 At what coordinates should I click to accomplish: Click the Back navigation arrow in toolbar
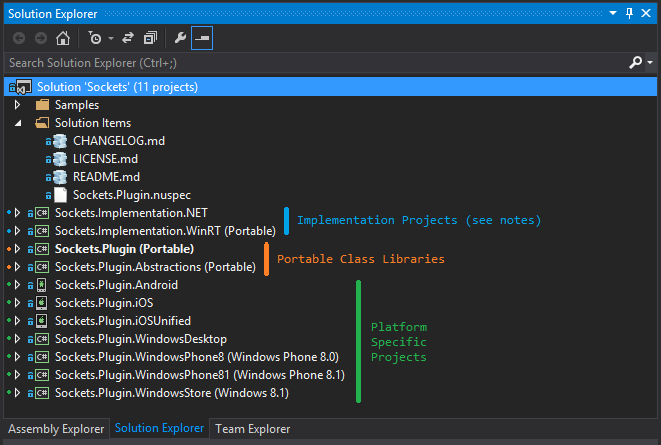(19, 38)
